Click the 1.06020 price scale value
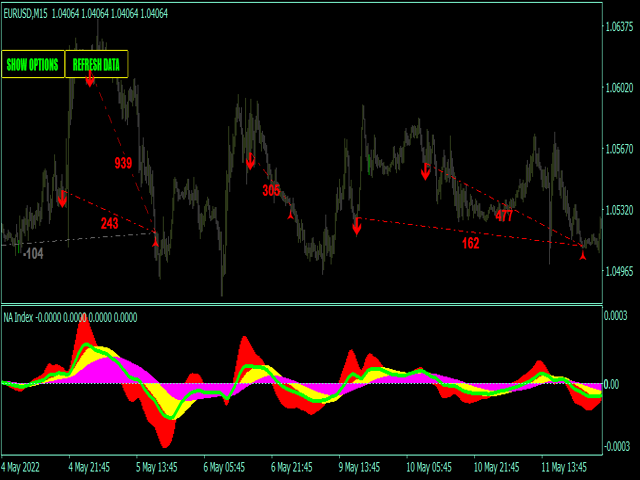The width and height of the screenshot is (640, 480). pos(619,88)
